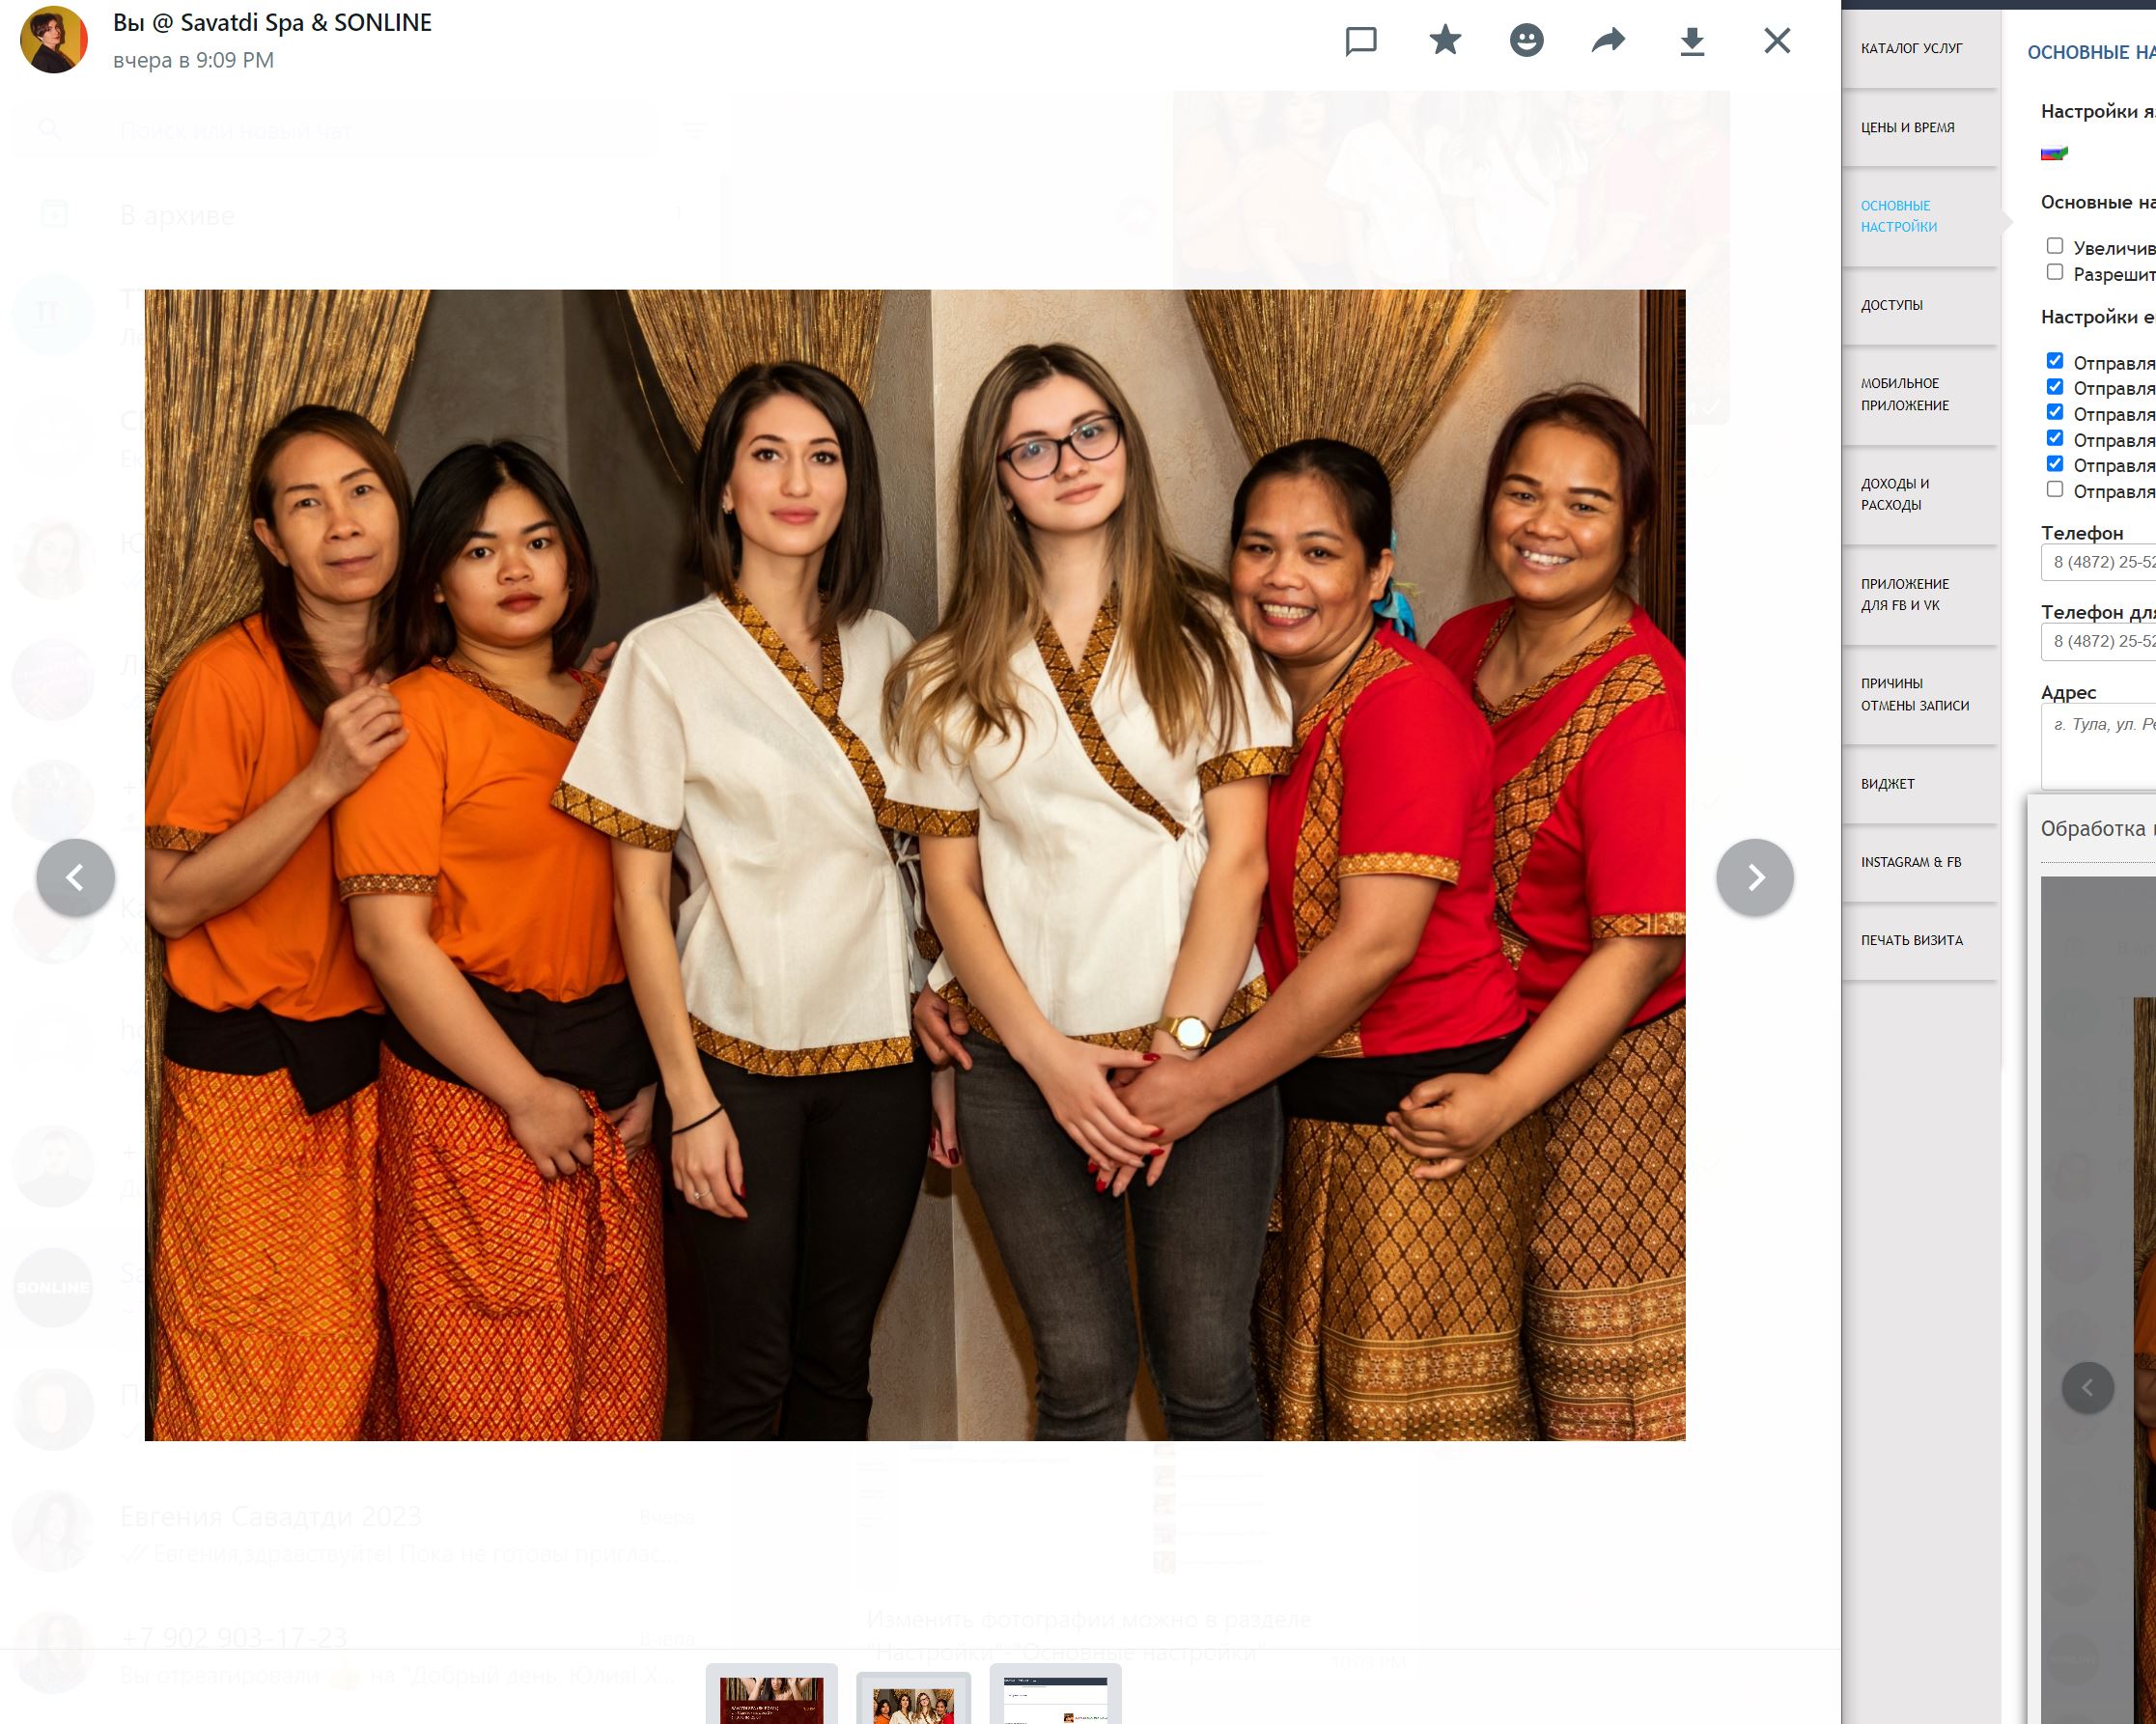Uncheck the first Отправля... checkbox

pyautogui.click(x=2055, y=361)
